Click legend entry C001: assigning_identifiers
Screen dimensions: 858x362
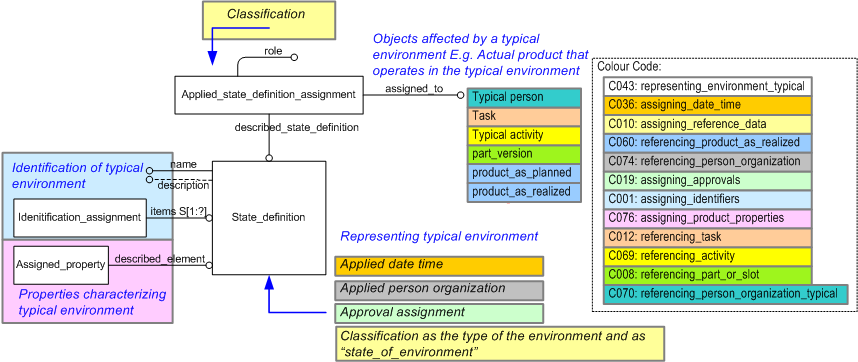[x=709, y=199]
